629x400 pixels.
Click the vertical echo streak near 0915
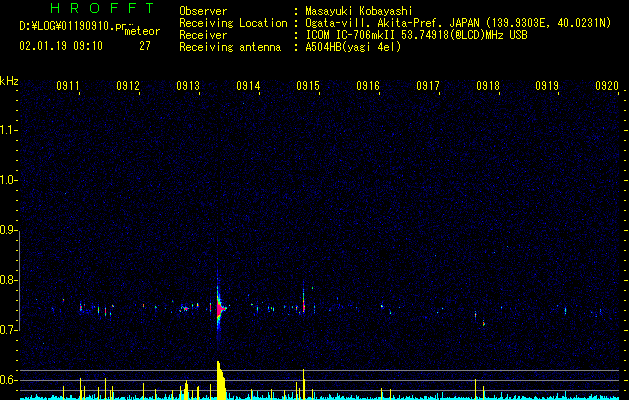(x=304, y=298)
